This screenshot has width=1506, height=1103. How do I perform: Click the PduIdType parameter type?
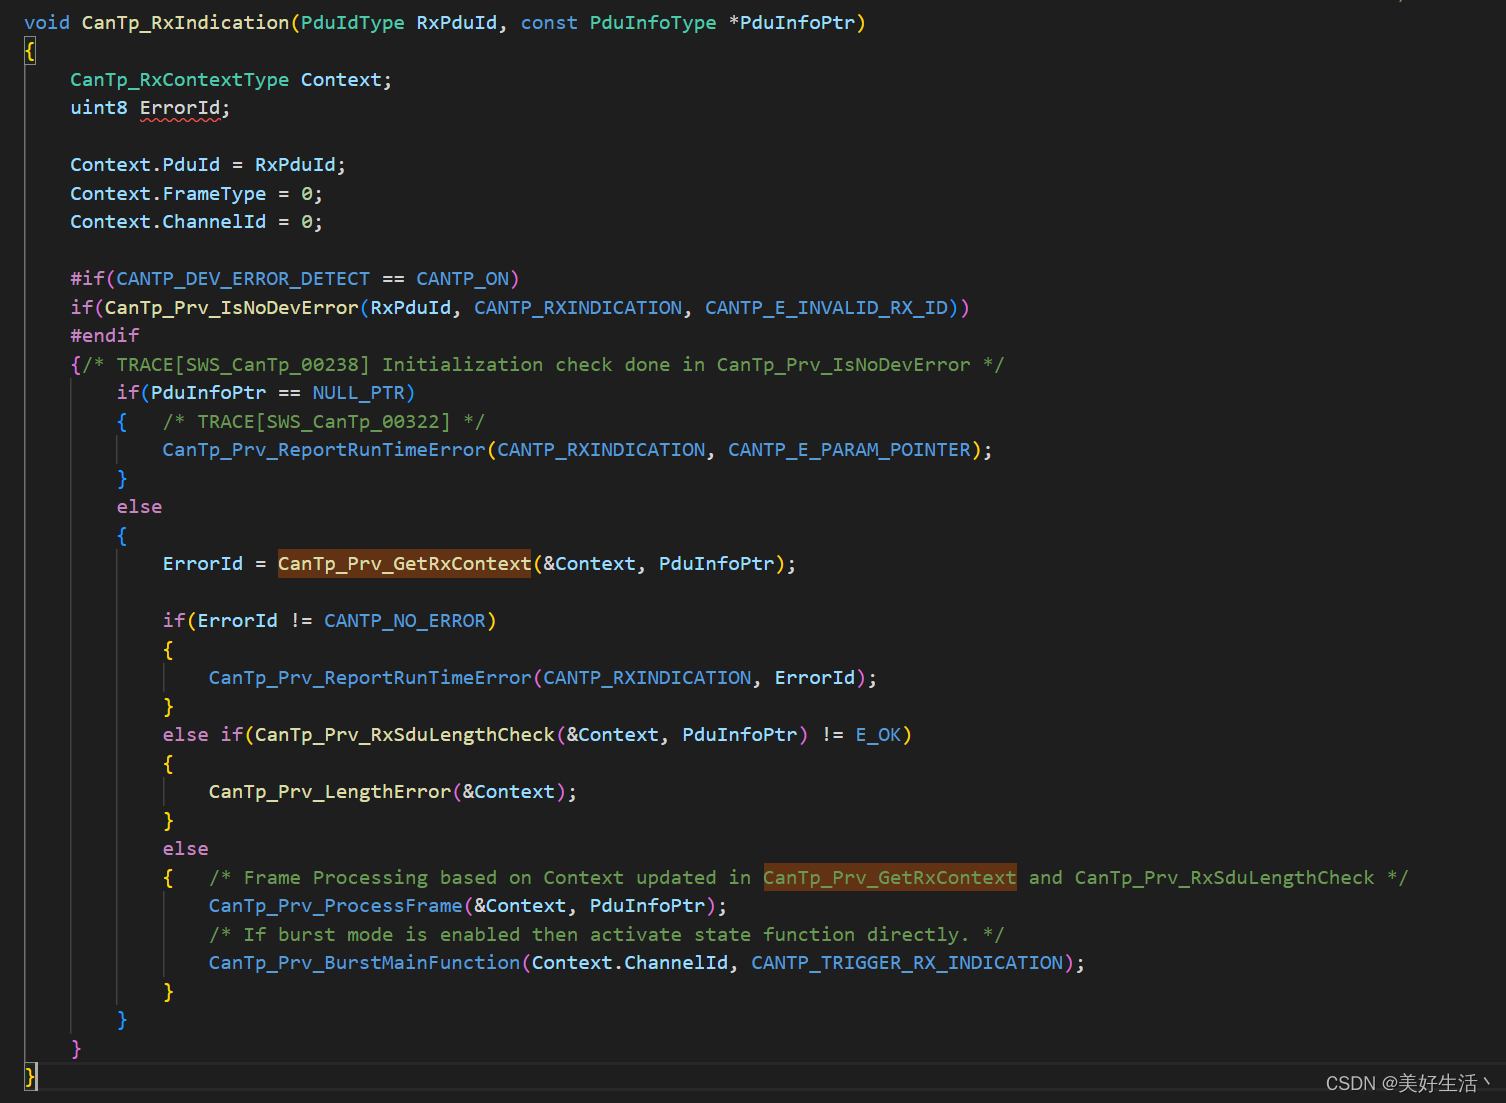pyautogui.click(x=353, y=22)
